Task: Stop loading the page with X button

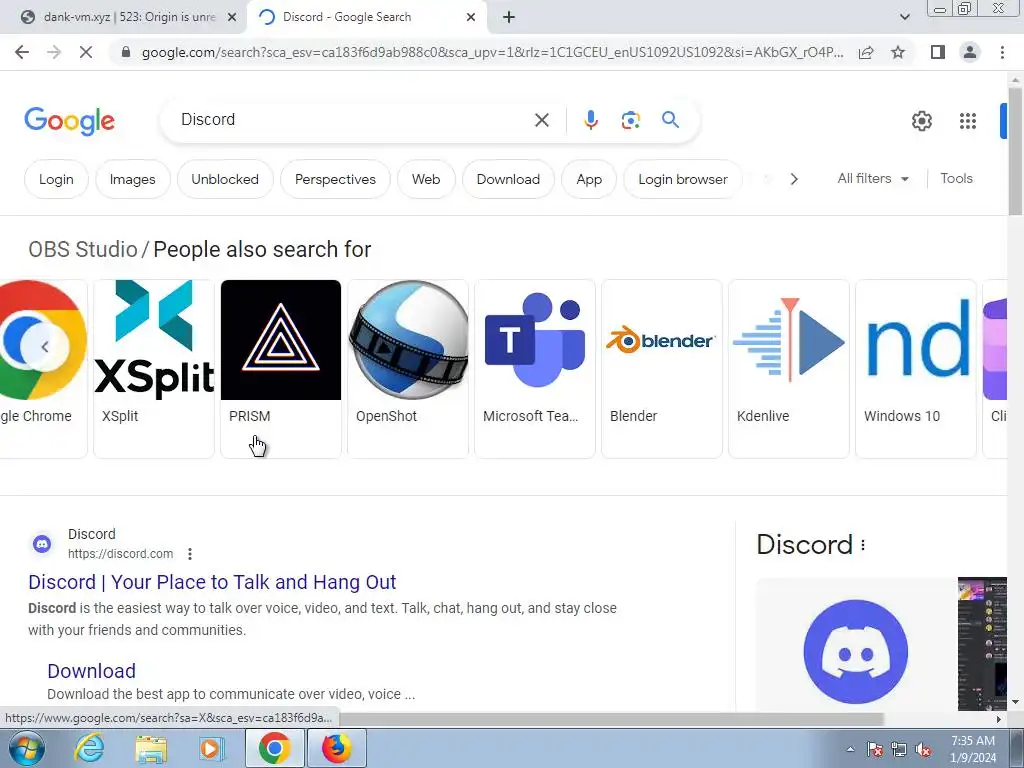Action: tap(86, 52)
